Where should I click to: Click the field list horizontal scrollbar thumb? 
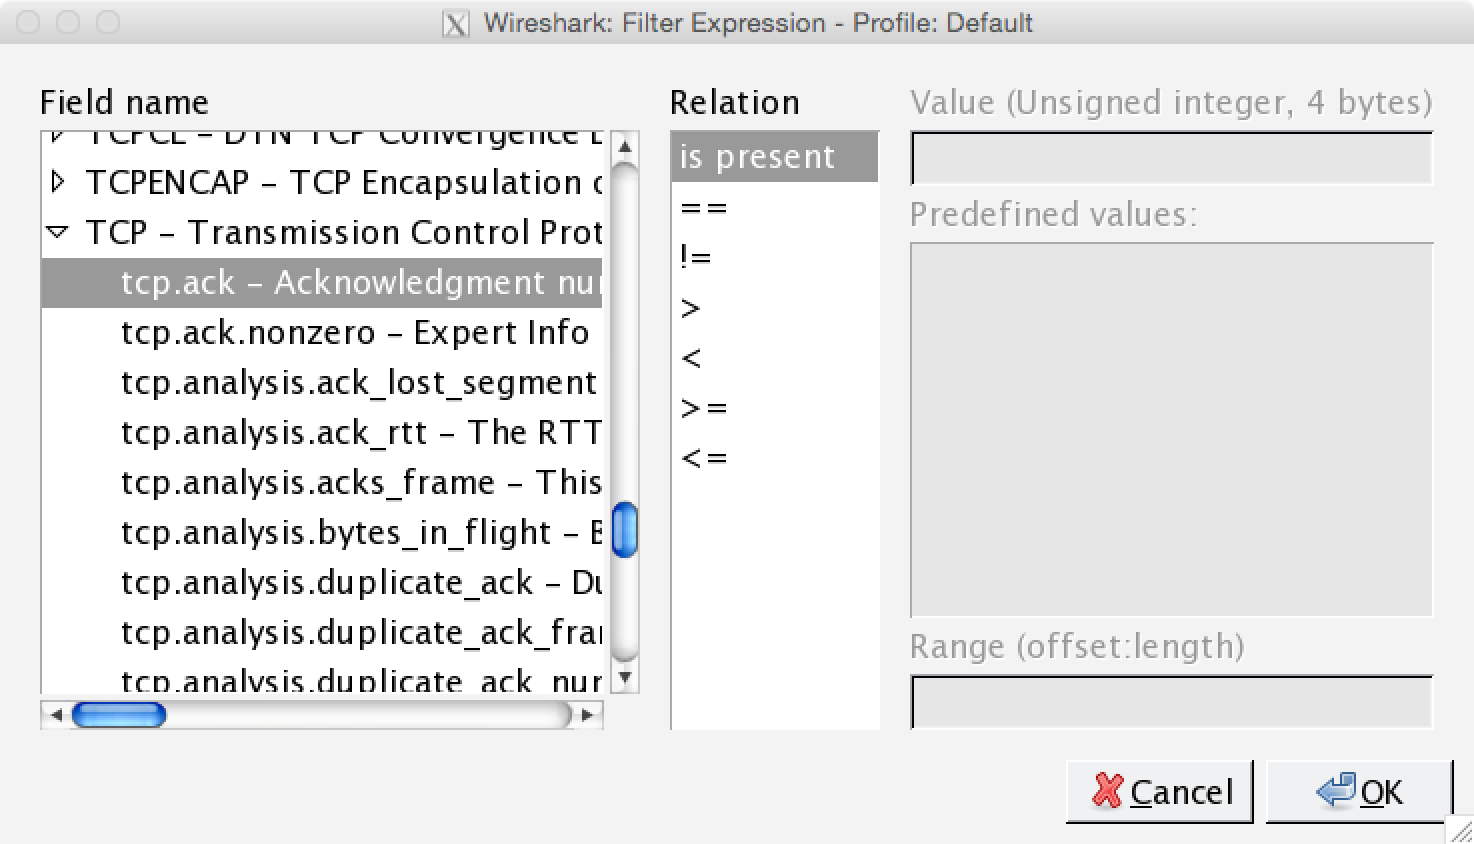pos(119,714)
